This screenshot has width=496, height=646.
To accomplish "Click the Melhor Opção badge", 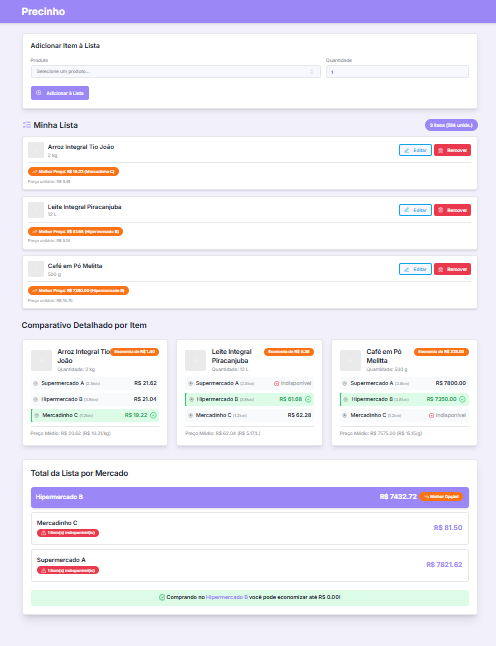I will pos(441,497).
